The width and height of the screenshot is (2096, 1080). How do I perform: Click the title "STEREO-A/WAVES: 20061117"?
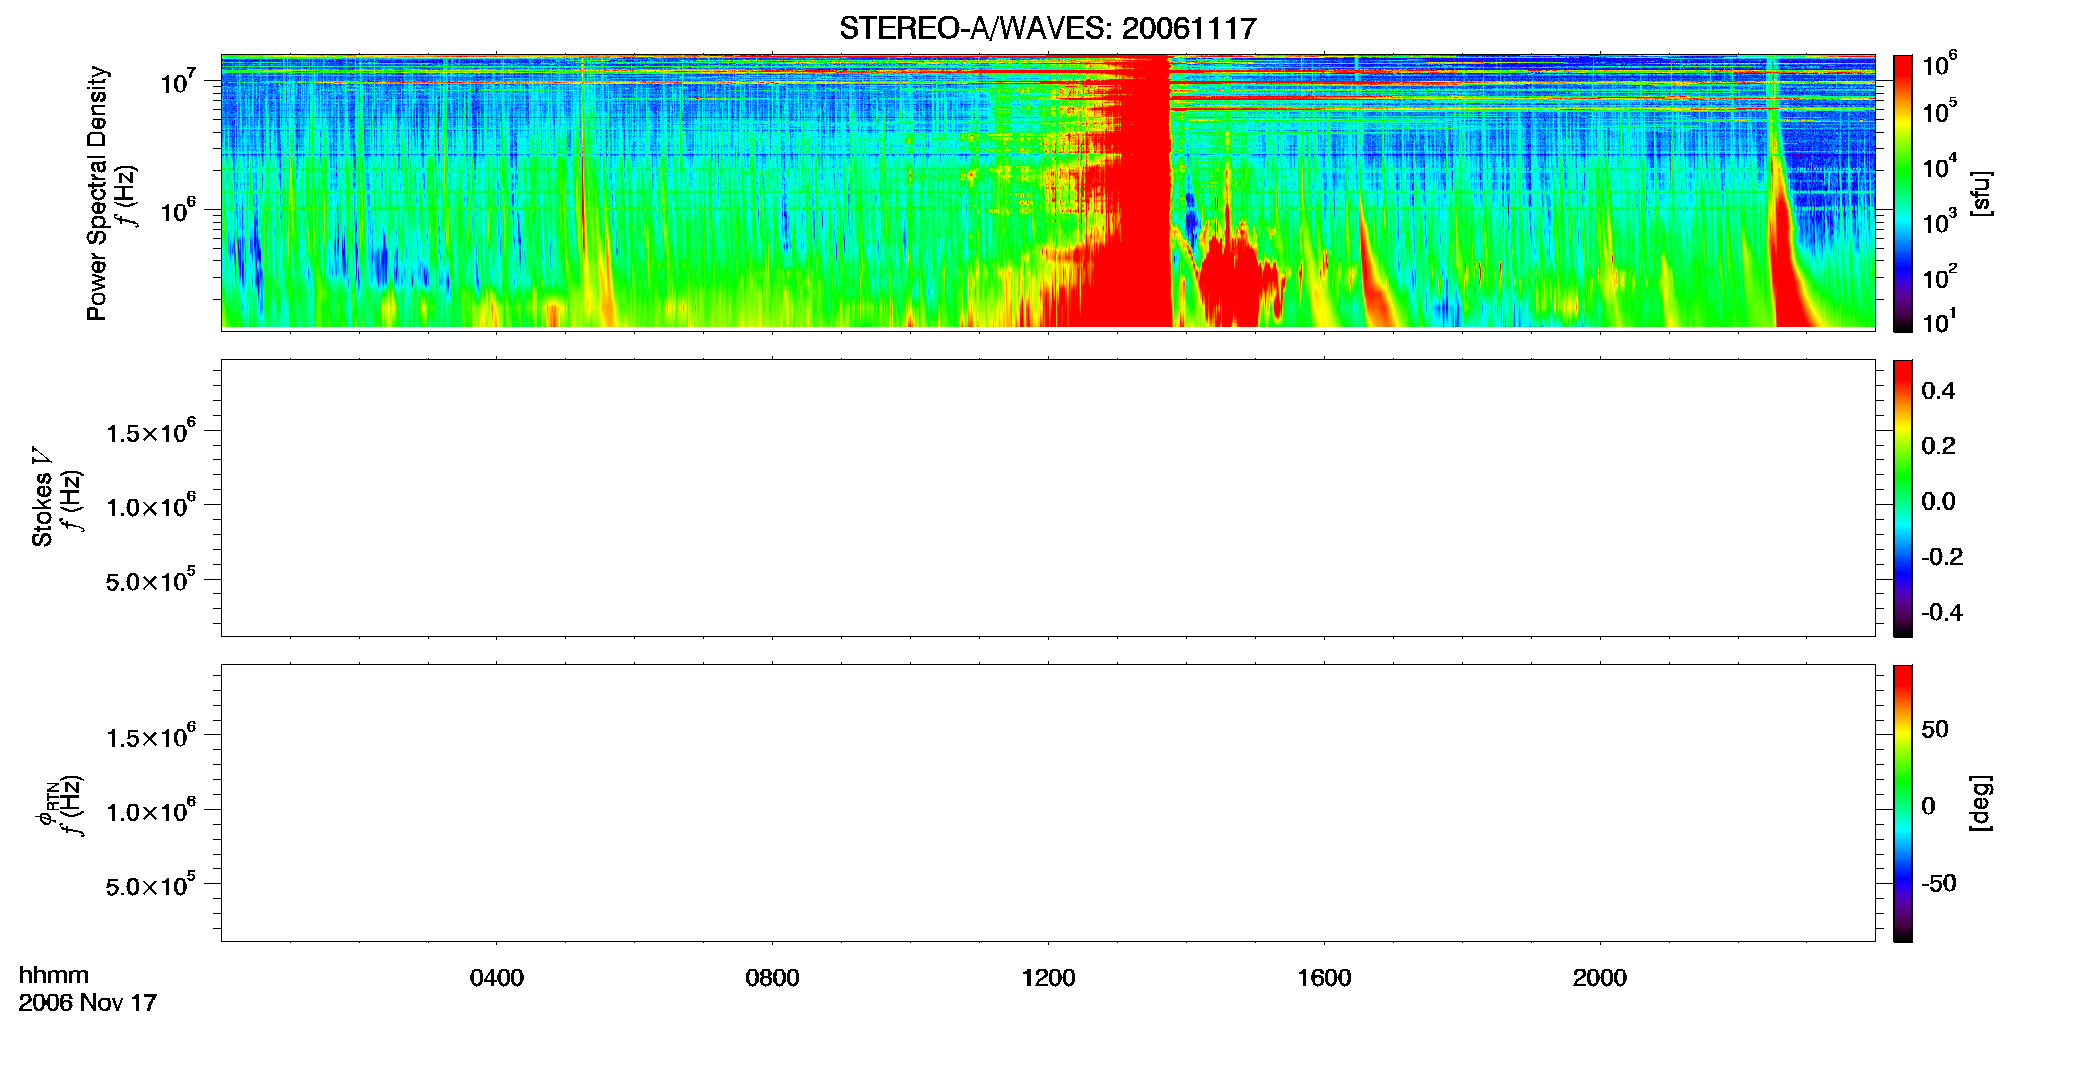pyautogui.click(x=1047, y=28)
